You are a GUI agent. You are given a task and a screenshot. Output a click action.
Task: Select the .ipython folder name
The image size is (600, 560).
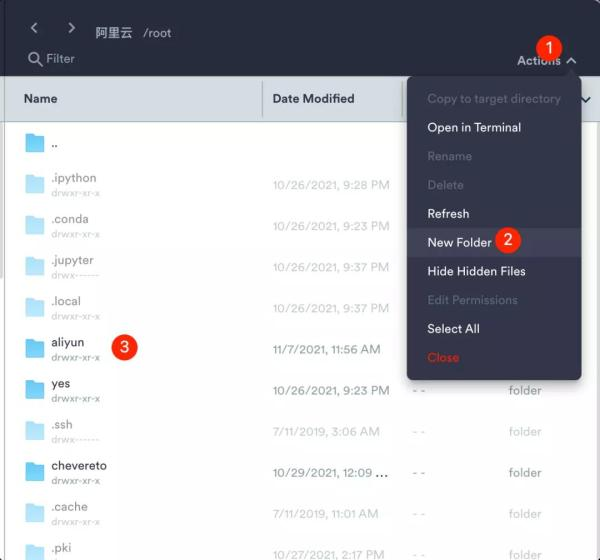pos(73,178)
